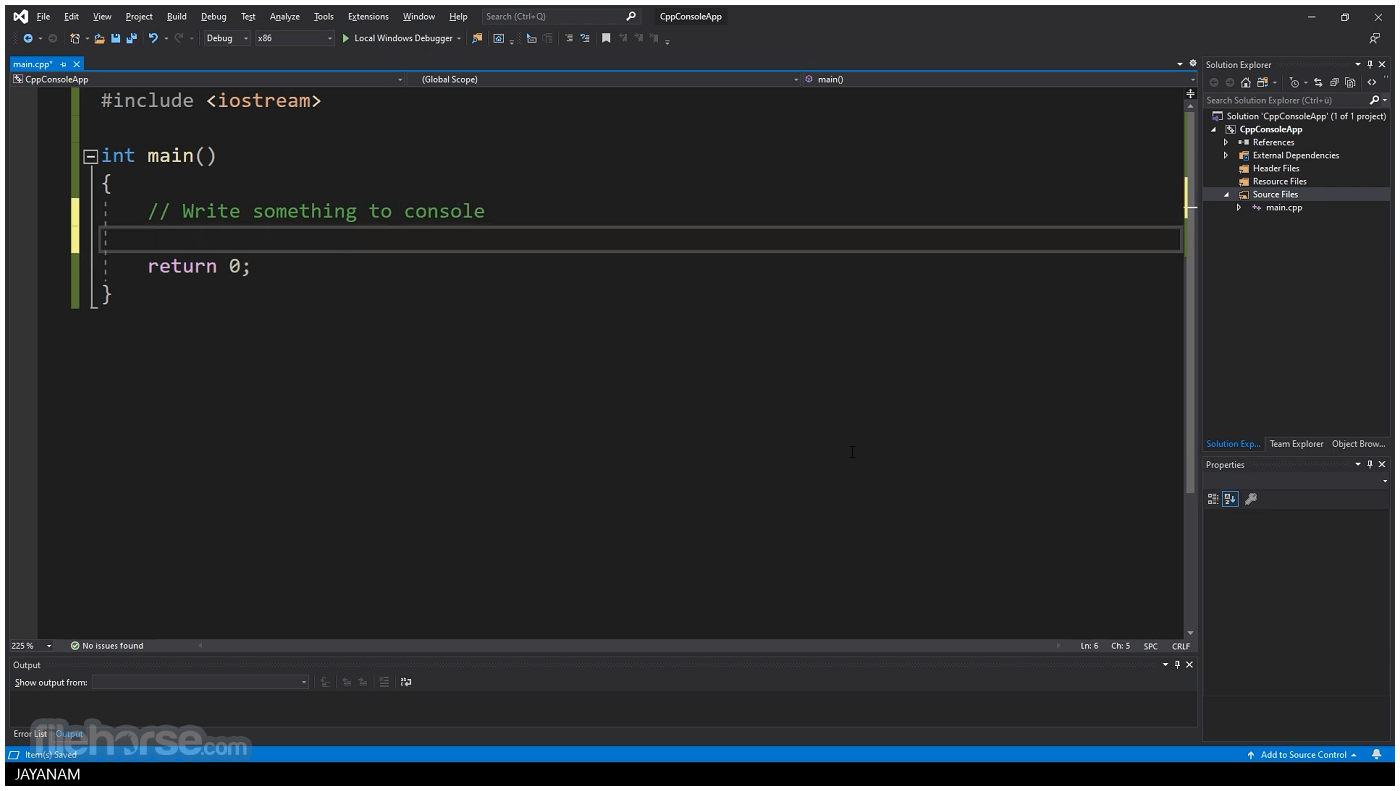Click the Find in Files toolbar icon
The image size is (1400, 791).
pyautogui.click(x=477, y=38)
